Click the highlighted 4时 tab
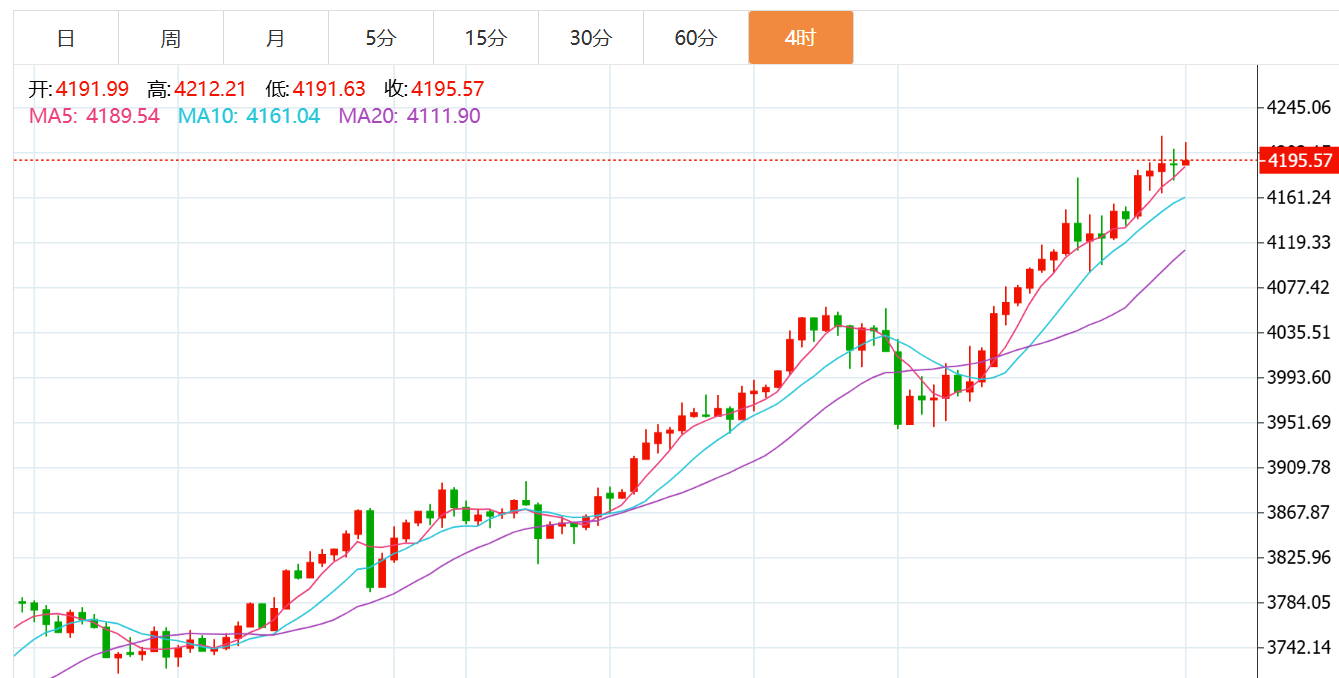 click(x=801, y=38)
